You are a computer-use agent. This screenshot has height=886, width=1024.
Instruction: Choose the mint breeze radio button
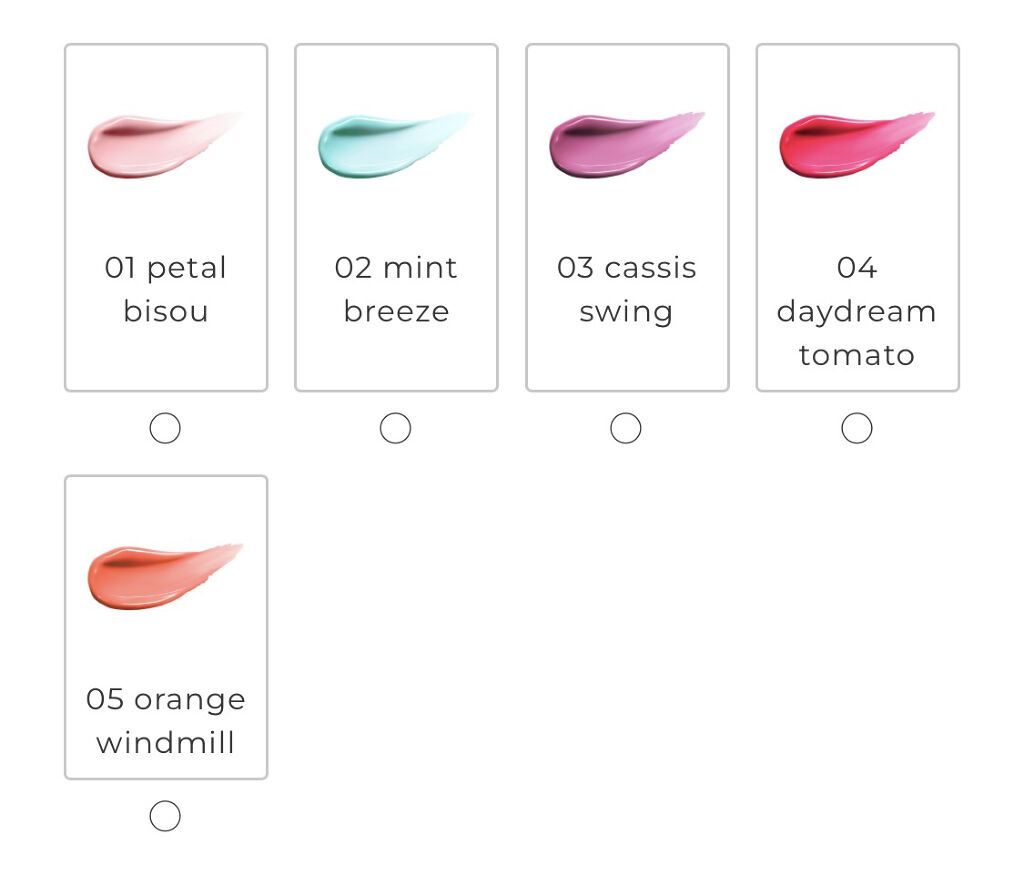pos(396,428)
